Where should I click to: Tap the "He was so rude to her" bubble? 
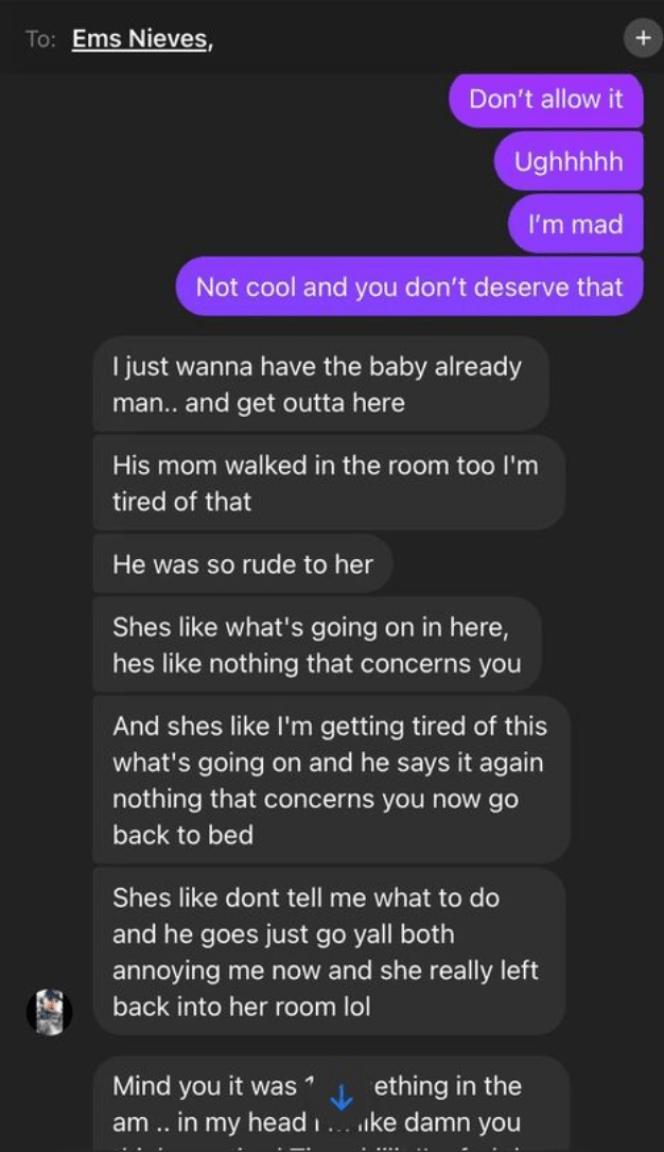242,564
